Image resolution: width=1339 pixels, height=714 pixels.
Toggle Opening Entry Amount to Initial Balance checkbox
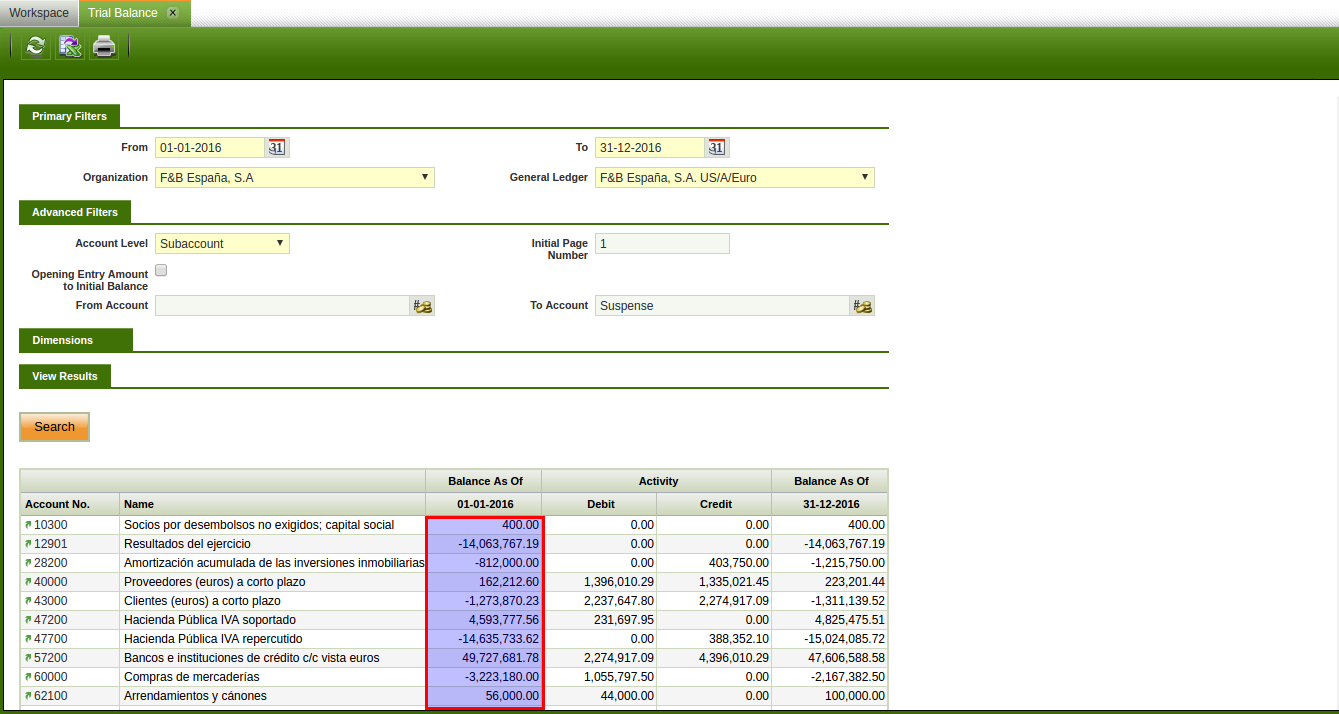pos(161,271)
